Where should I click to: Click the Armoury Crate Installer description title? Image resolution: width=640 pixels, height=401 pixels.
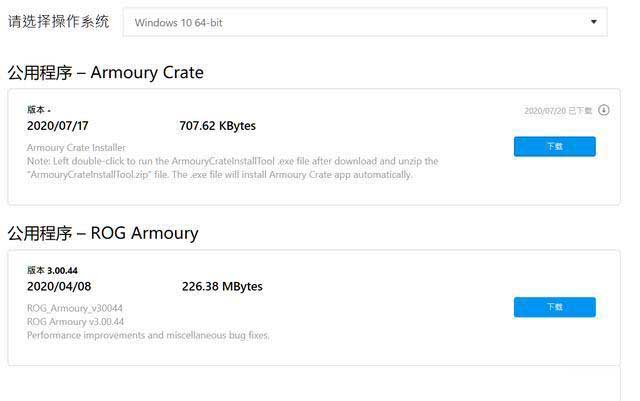(x=76, y=147)
